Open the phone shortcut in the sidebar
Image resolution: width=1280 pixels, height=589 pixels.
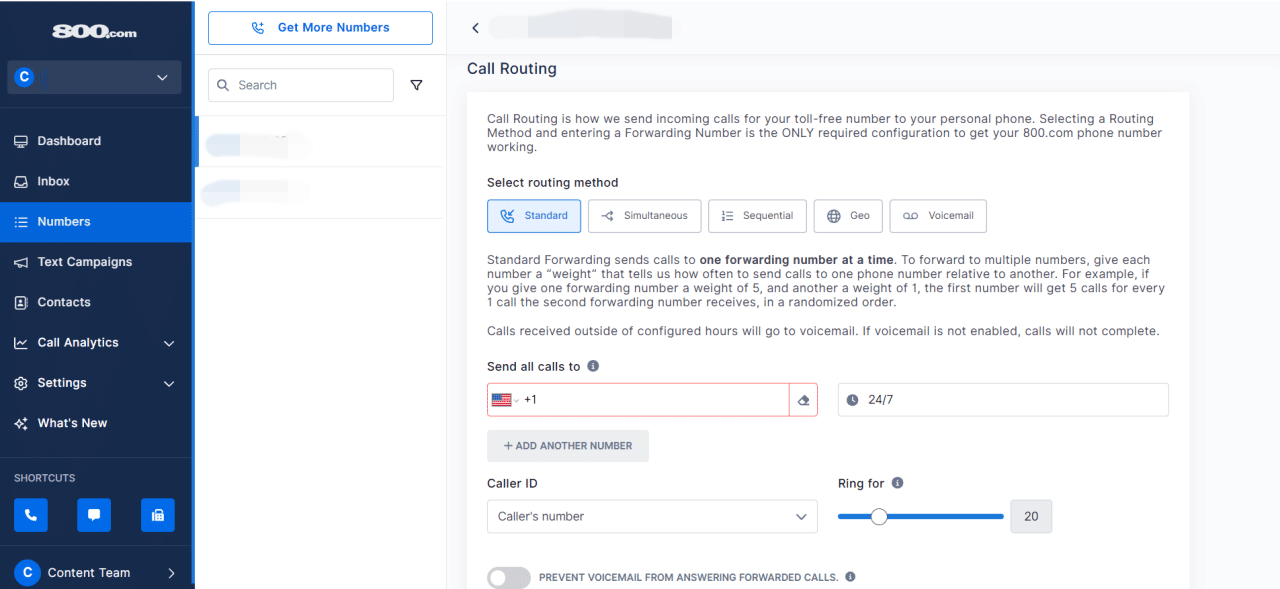coord(30,514)
